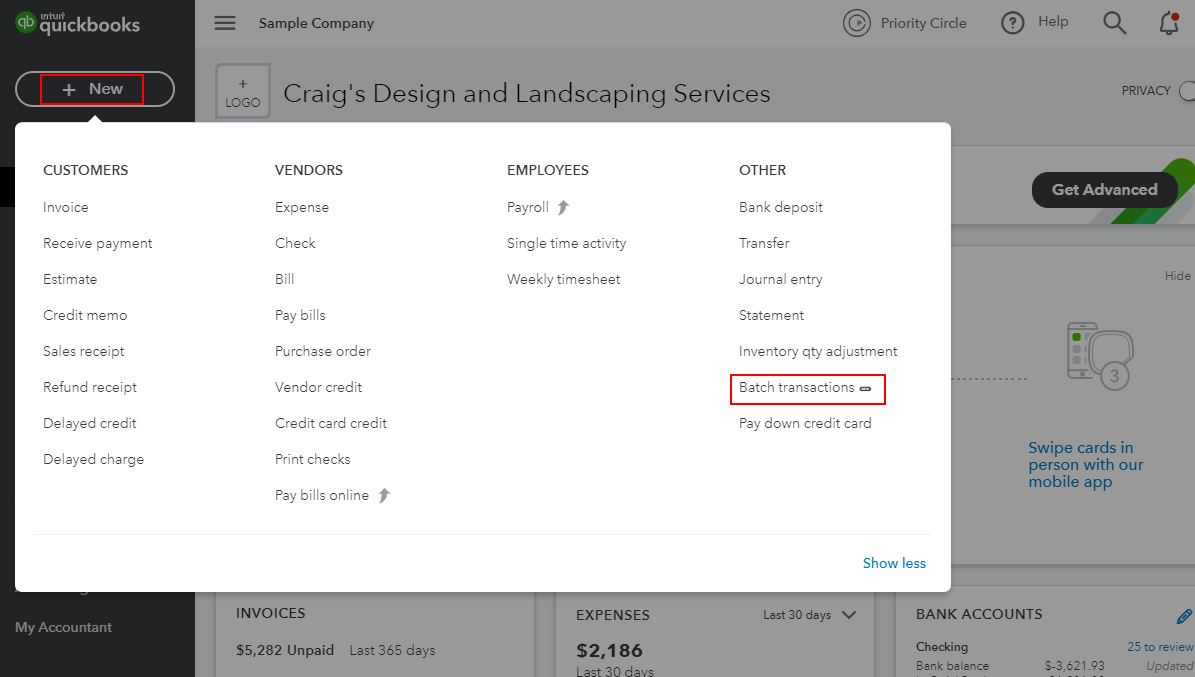1195x677 pixels.
Task: Select Statement under Other
Action: pos(771,315)
